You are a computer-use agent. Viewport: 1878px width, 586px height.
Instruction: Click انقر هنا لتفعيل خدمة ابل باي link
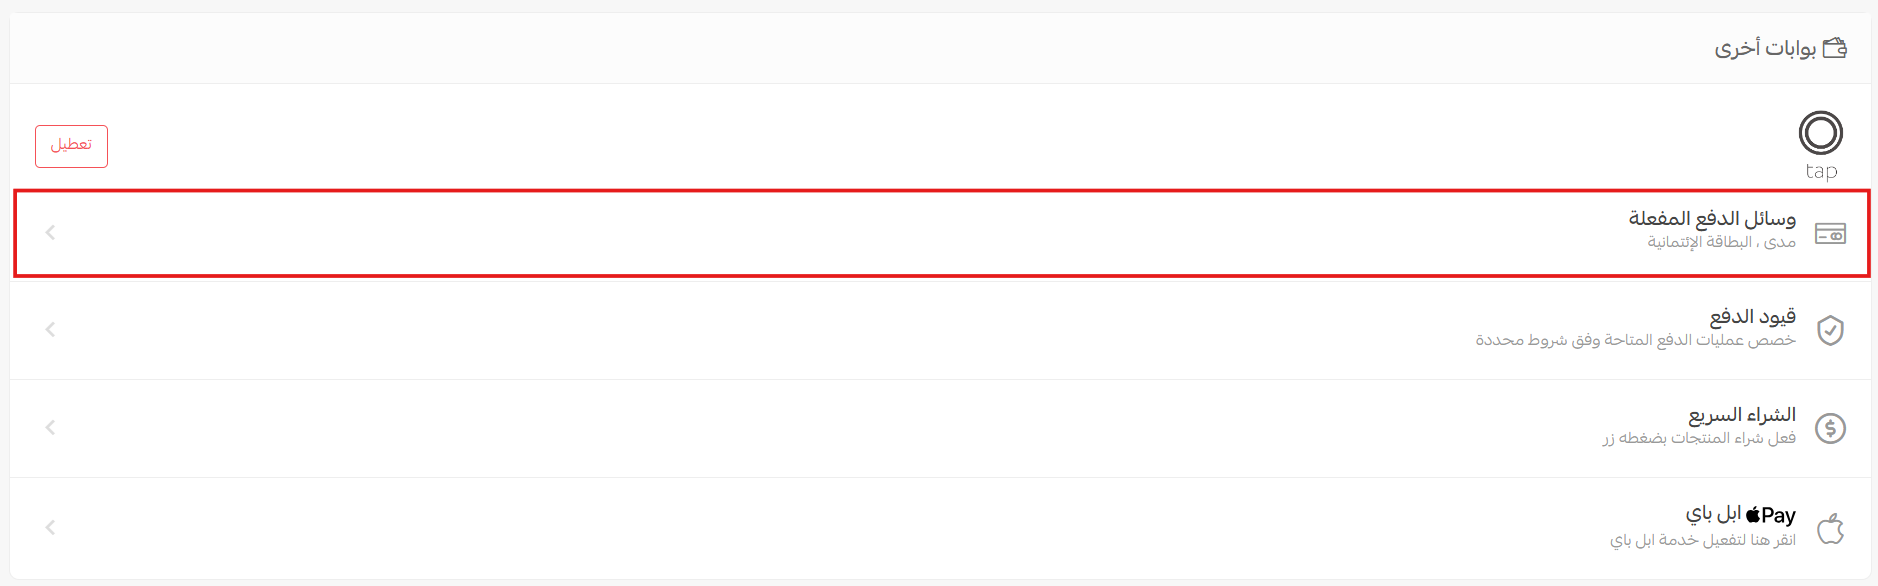(x=1702, y=540)
